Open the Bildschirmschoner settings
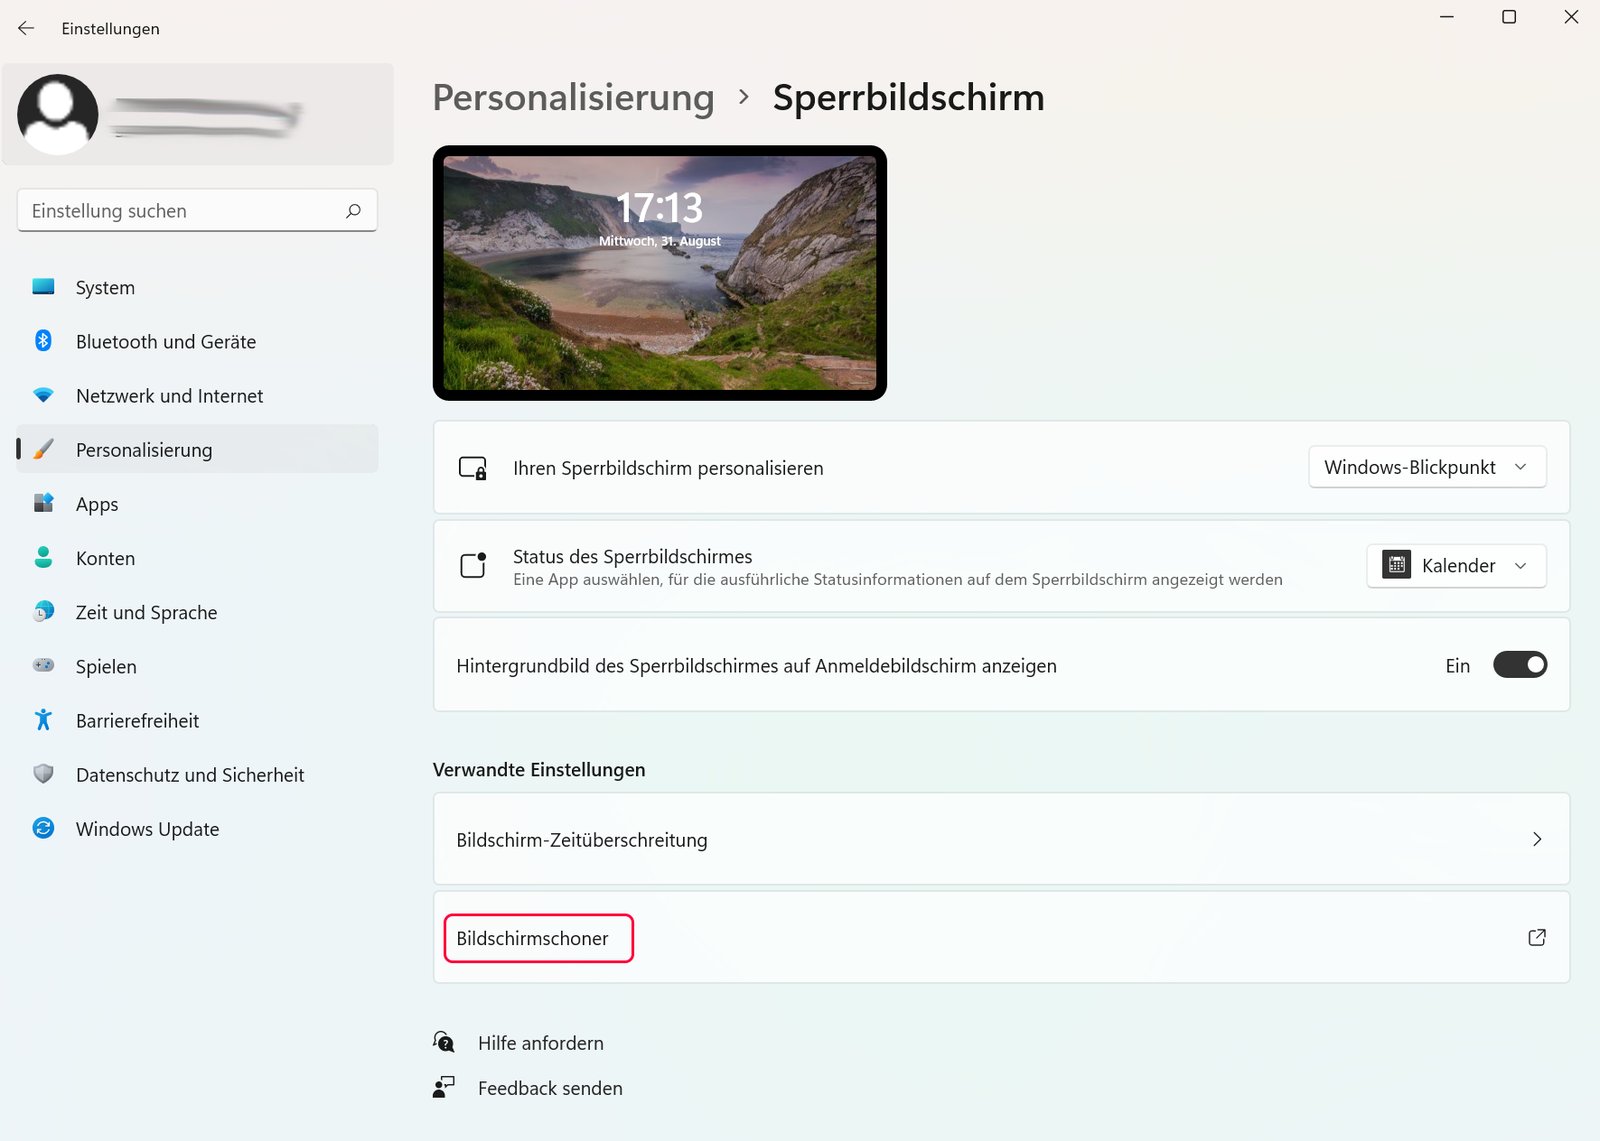1600x1141 pixels. 537,938
